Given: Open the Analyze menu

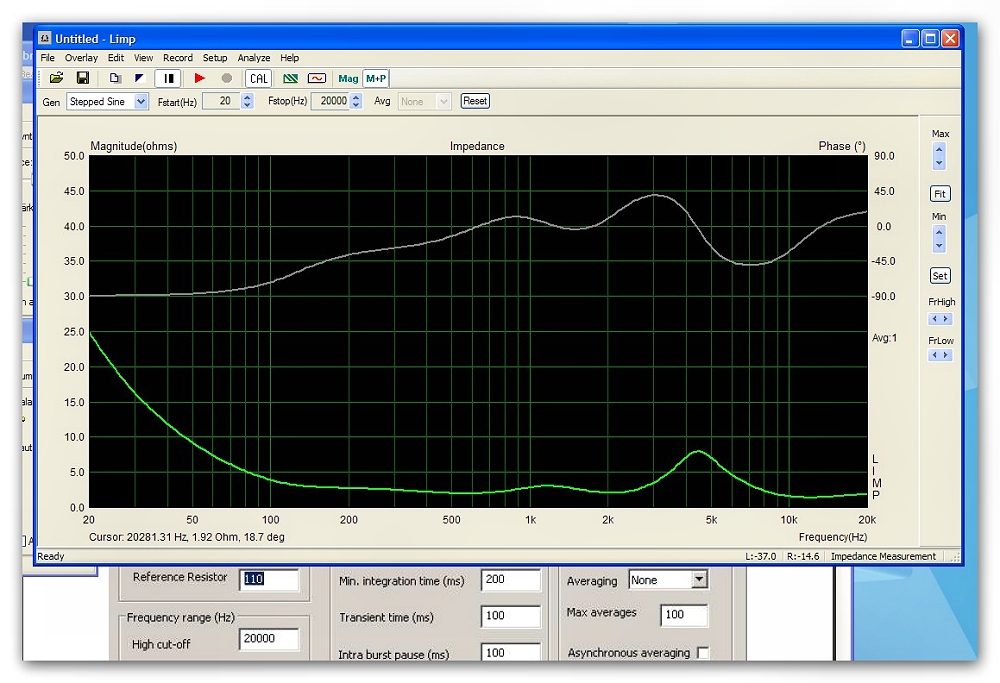Looking at the screenshot, I should [x=254, y=58].
